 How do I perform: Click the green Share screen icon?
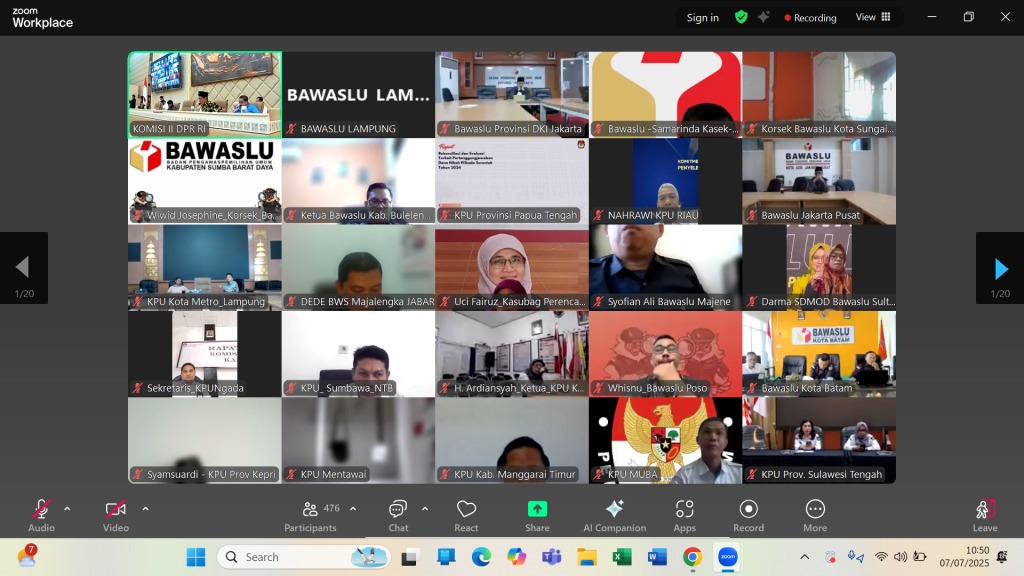(537, 509)
